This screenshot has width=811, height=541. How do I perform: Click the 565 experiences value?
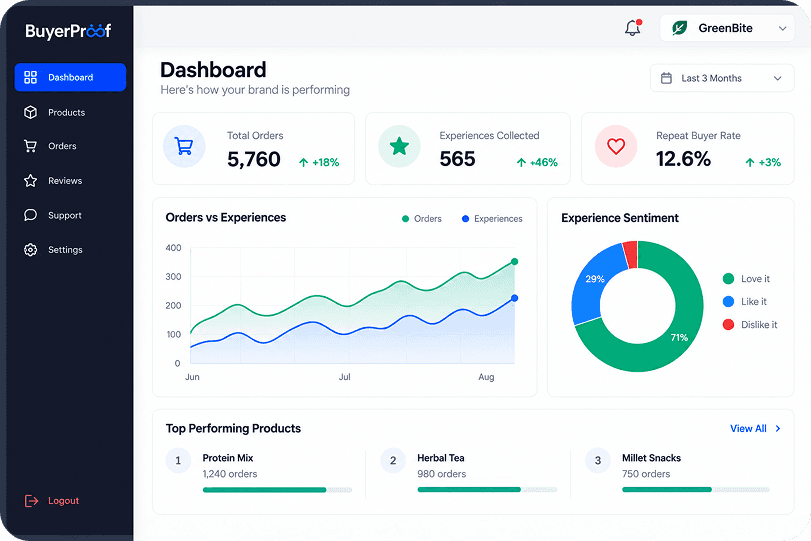[458, 159]
